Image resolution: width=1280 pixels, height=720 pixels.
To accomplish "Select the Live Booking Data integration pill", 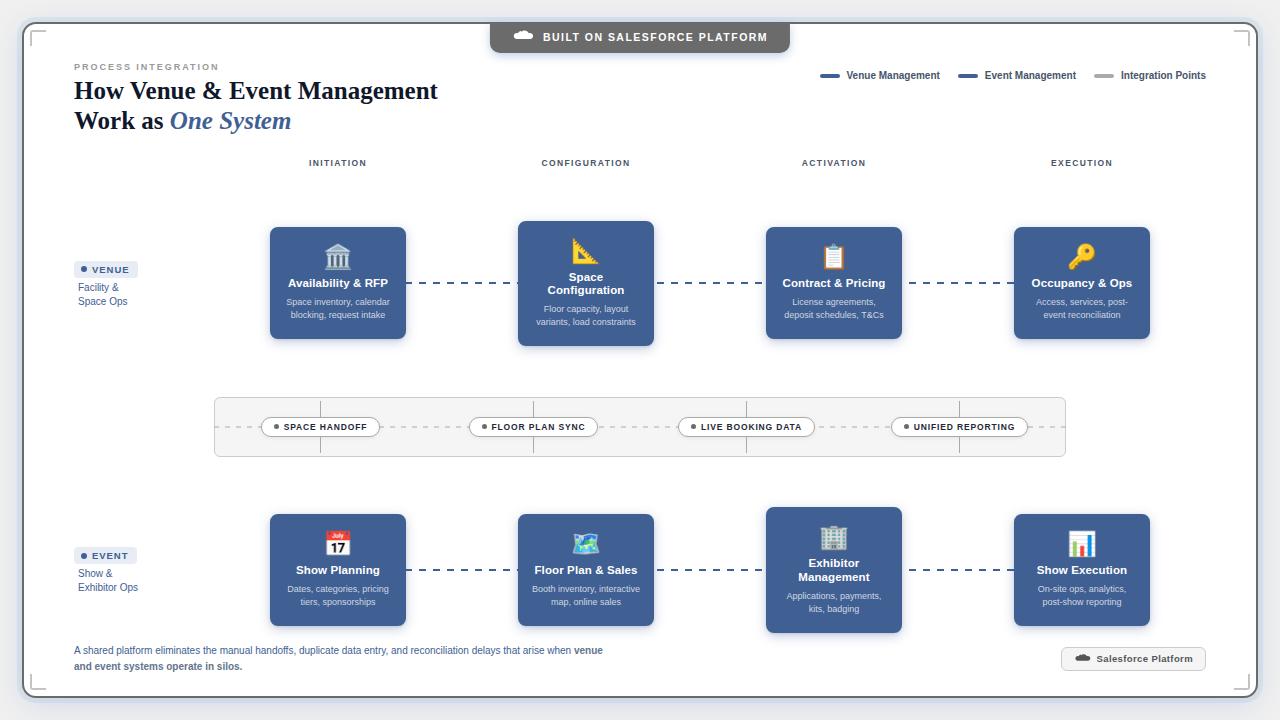I will pos(746,427).
